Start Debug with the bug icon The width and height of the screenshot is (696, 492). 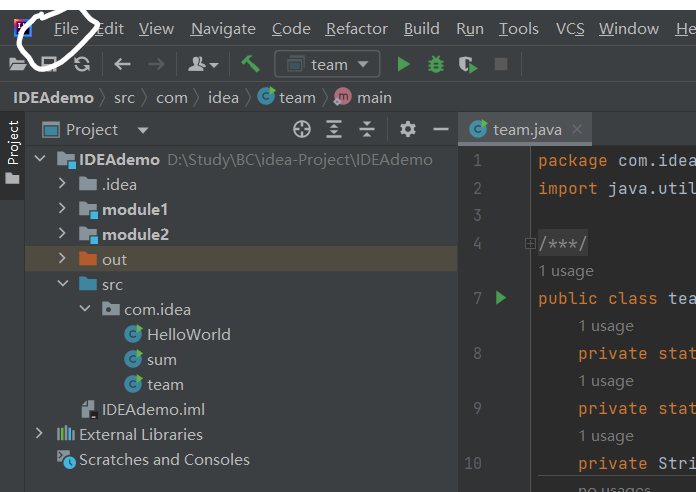436,64
